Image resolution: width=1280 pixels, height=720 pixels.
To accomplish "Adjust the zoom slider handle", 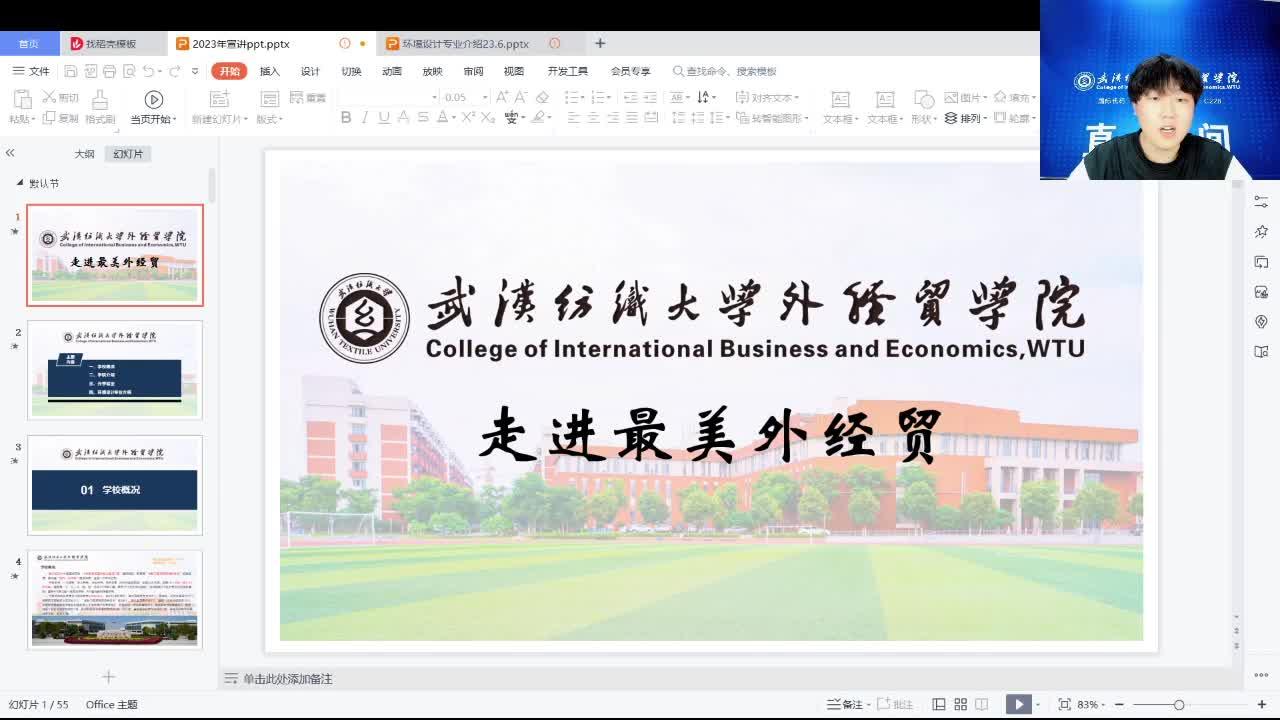I will pos(1179,705).
